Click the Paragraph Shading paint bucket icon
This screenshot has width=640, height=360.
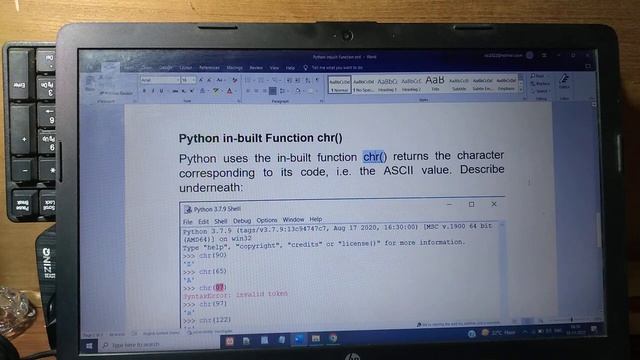(298, 91)
